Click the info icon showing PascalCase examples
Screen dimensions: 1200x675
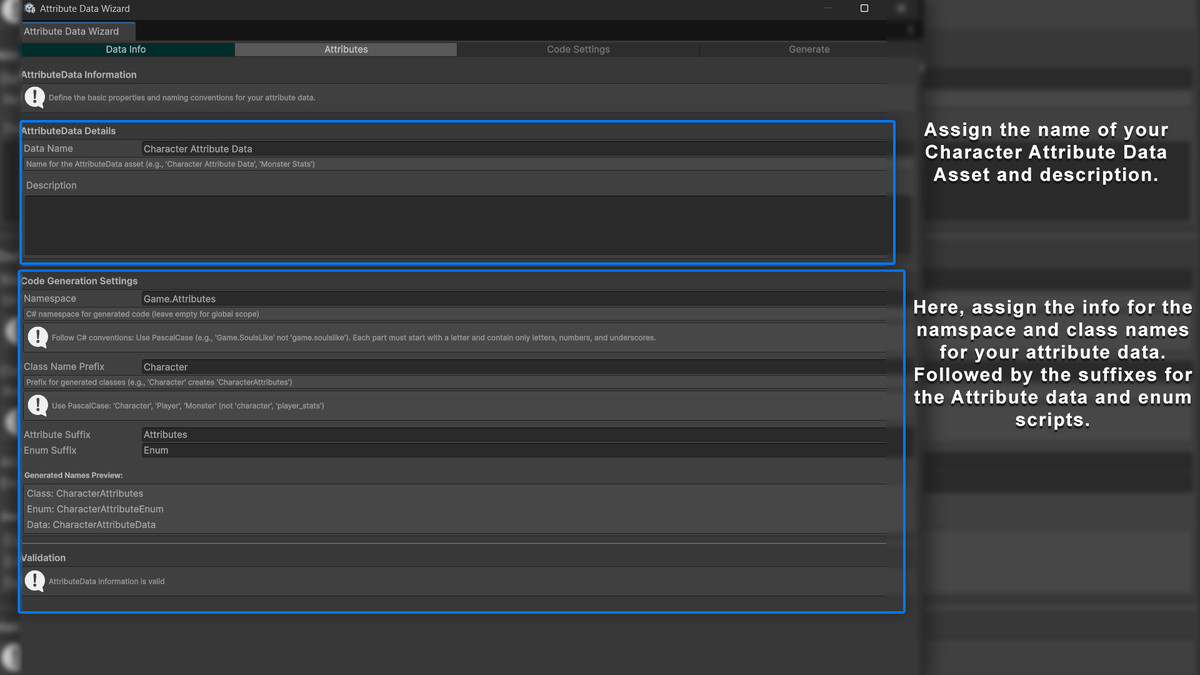pos(37,405)
